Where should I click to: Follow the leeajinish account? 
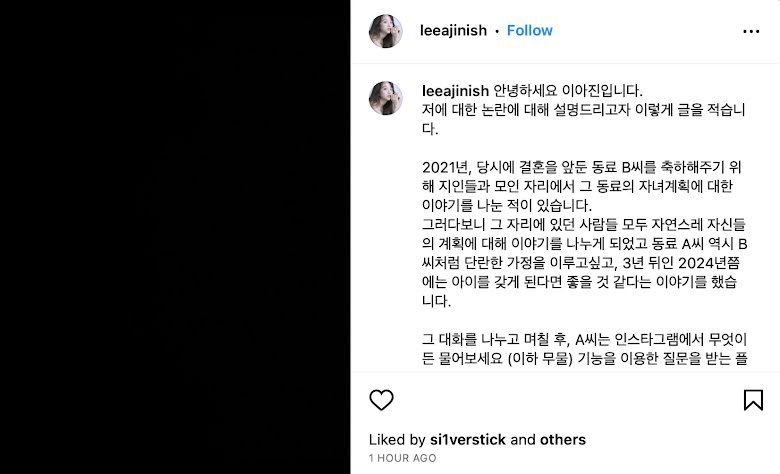click(529, 30)
